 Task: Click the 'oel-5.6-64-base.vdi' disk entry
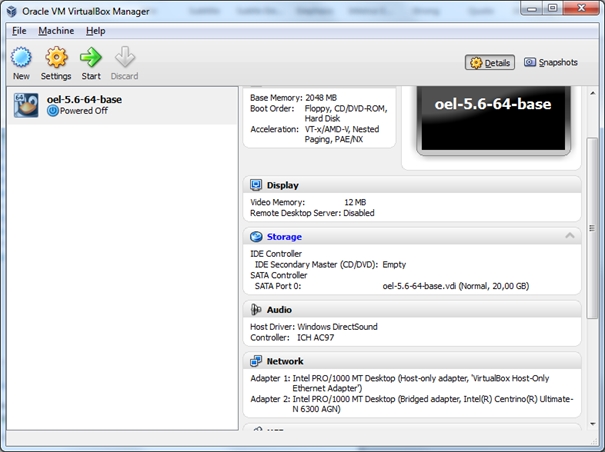(456, 286)
